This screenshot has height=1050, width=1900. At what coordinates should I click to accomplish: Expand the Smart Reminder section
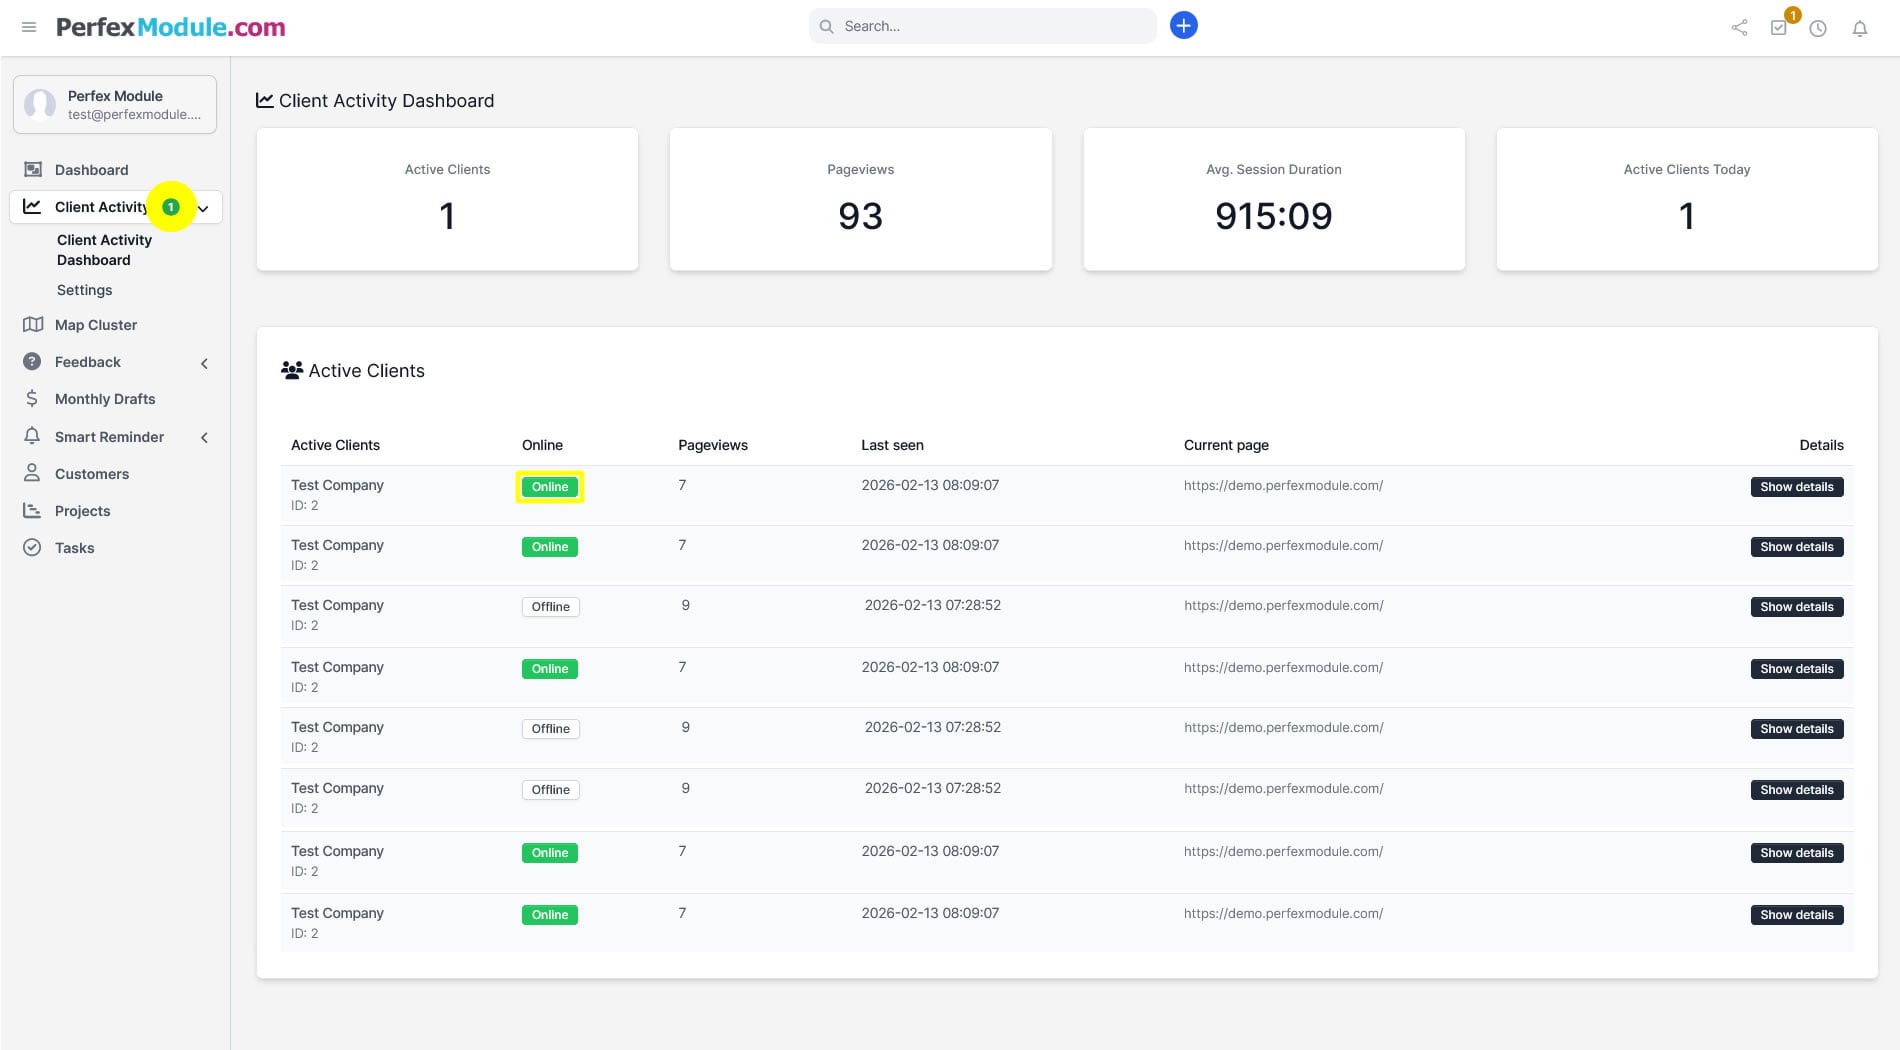point(204,437)
